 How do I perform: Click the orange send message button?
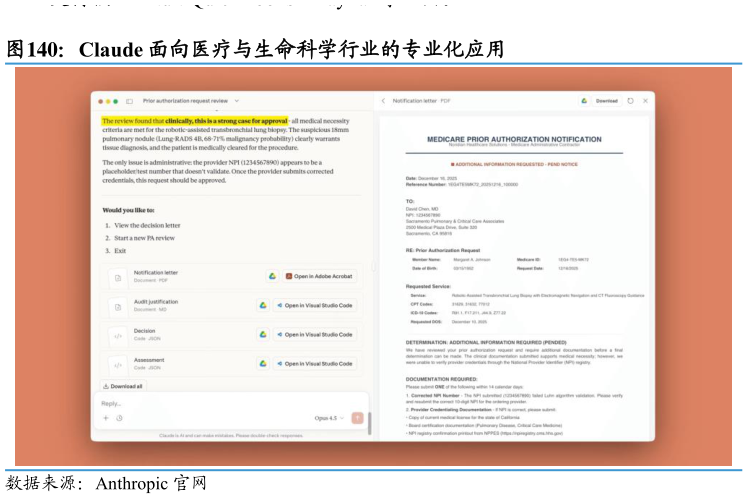coord(357,418)
